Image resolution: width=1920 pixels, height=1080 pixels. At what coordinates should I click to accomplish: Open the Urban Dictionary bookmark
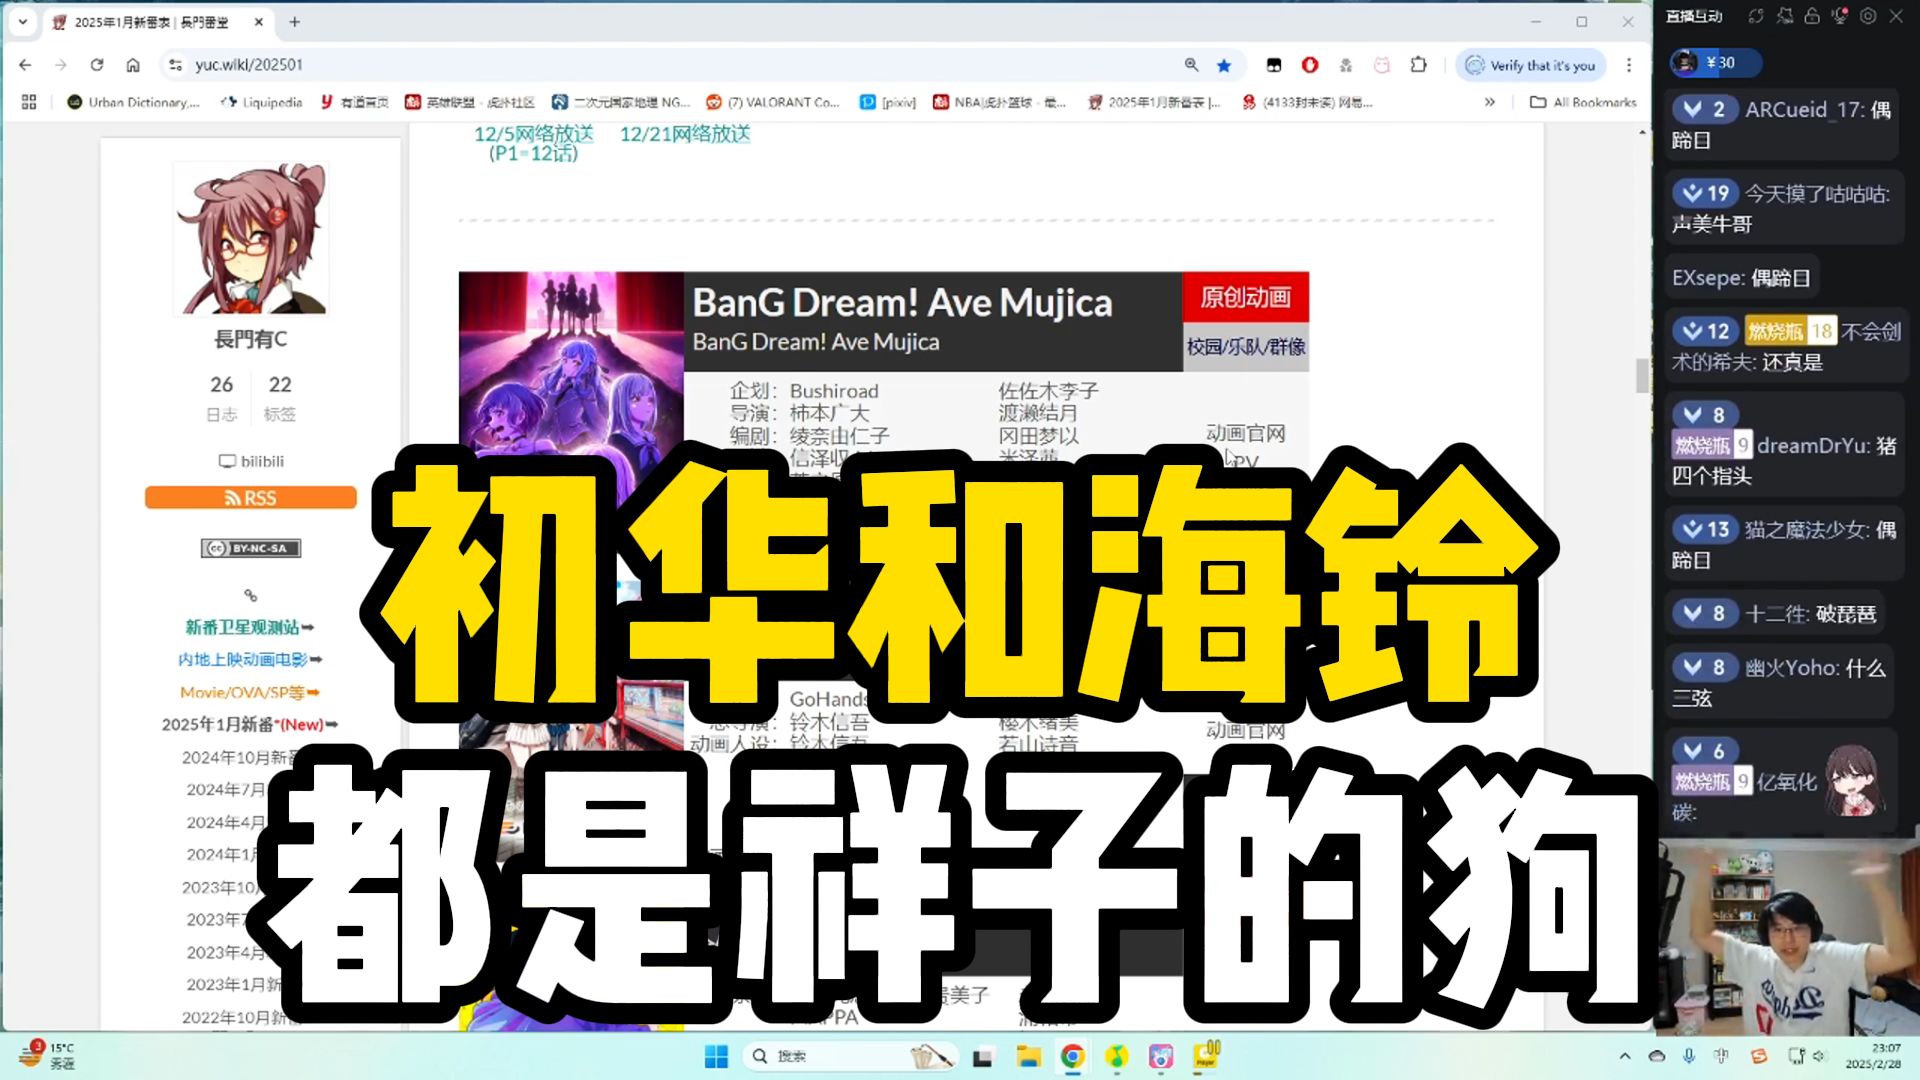pyautogui.click(x=133, y=102)
